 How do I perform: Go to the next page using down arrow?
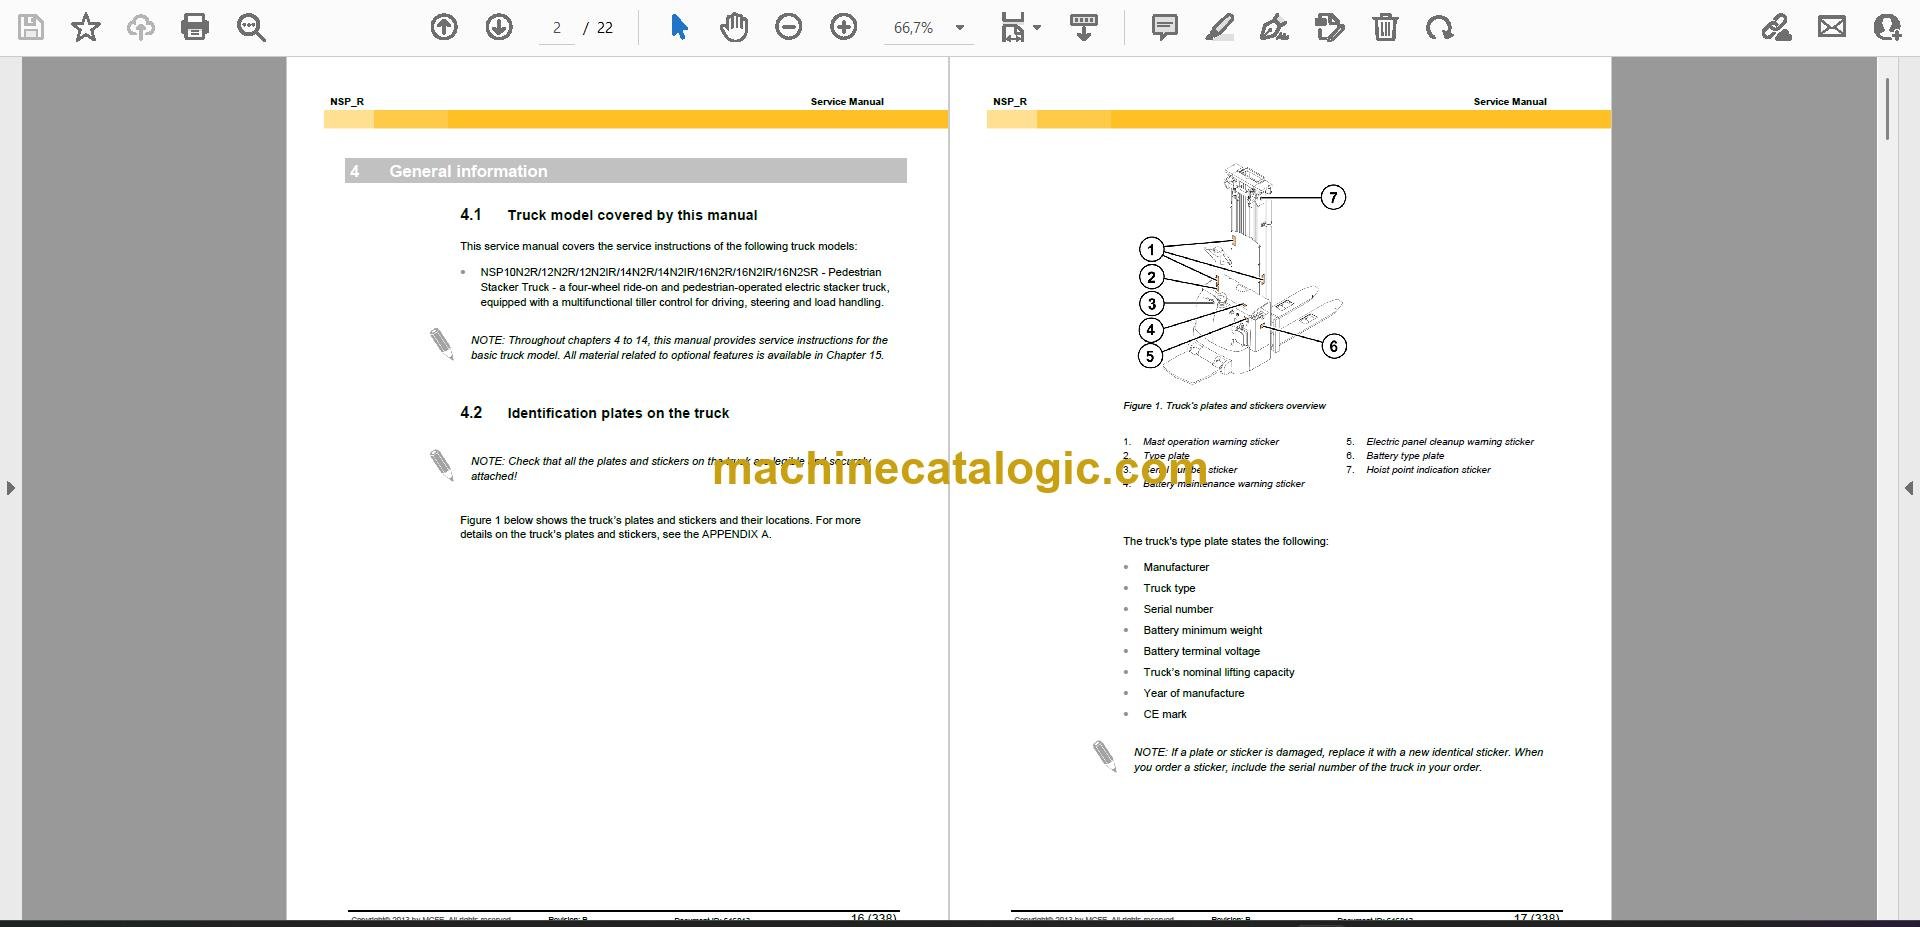tap(499, 27)
